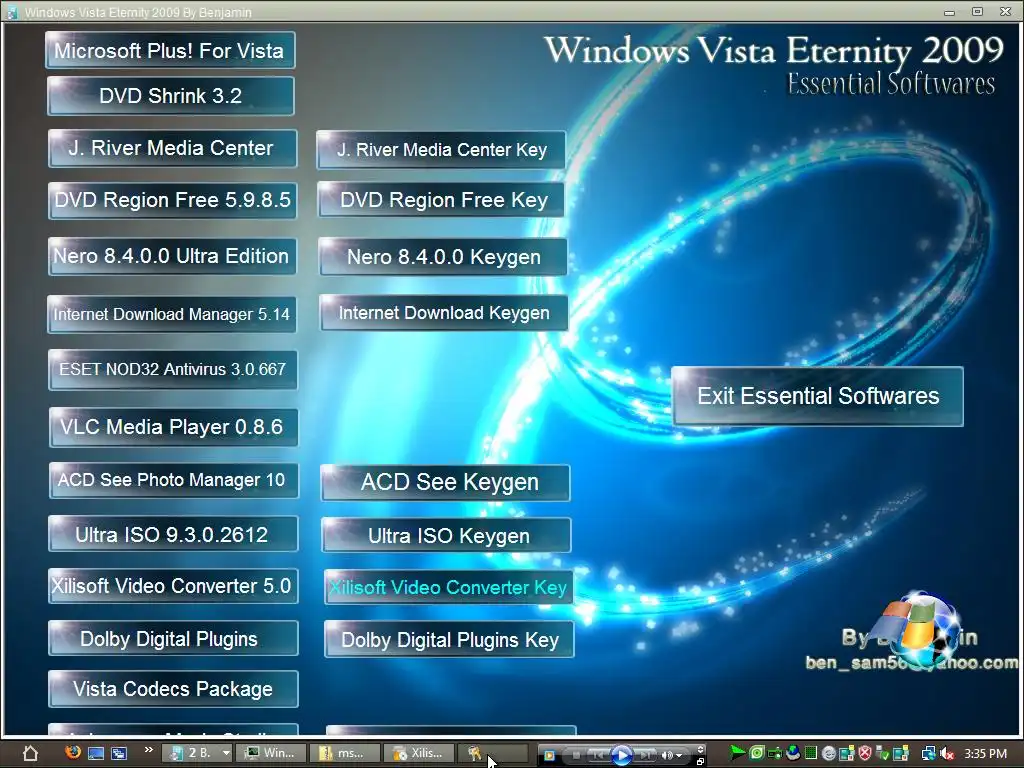1024x768 pixels.
Task: Skip to next track in Media Player toolbar
Action: coord(645,756)
